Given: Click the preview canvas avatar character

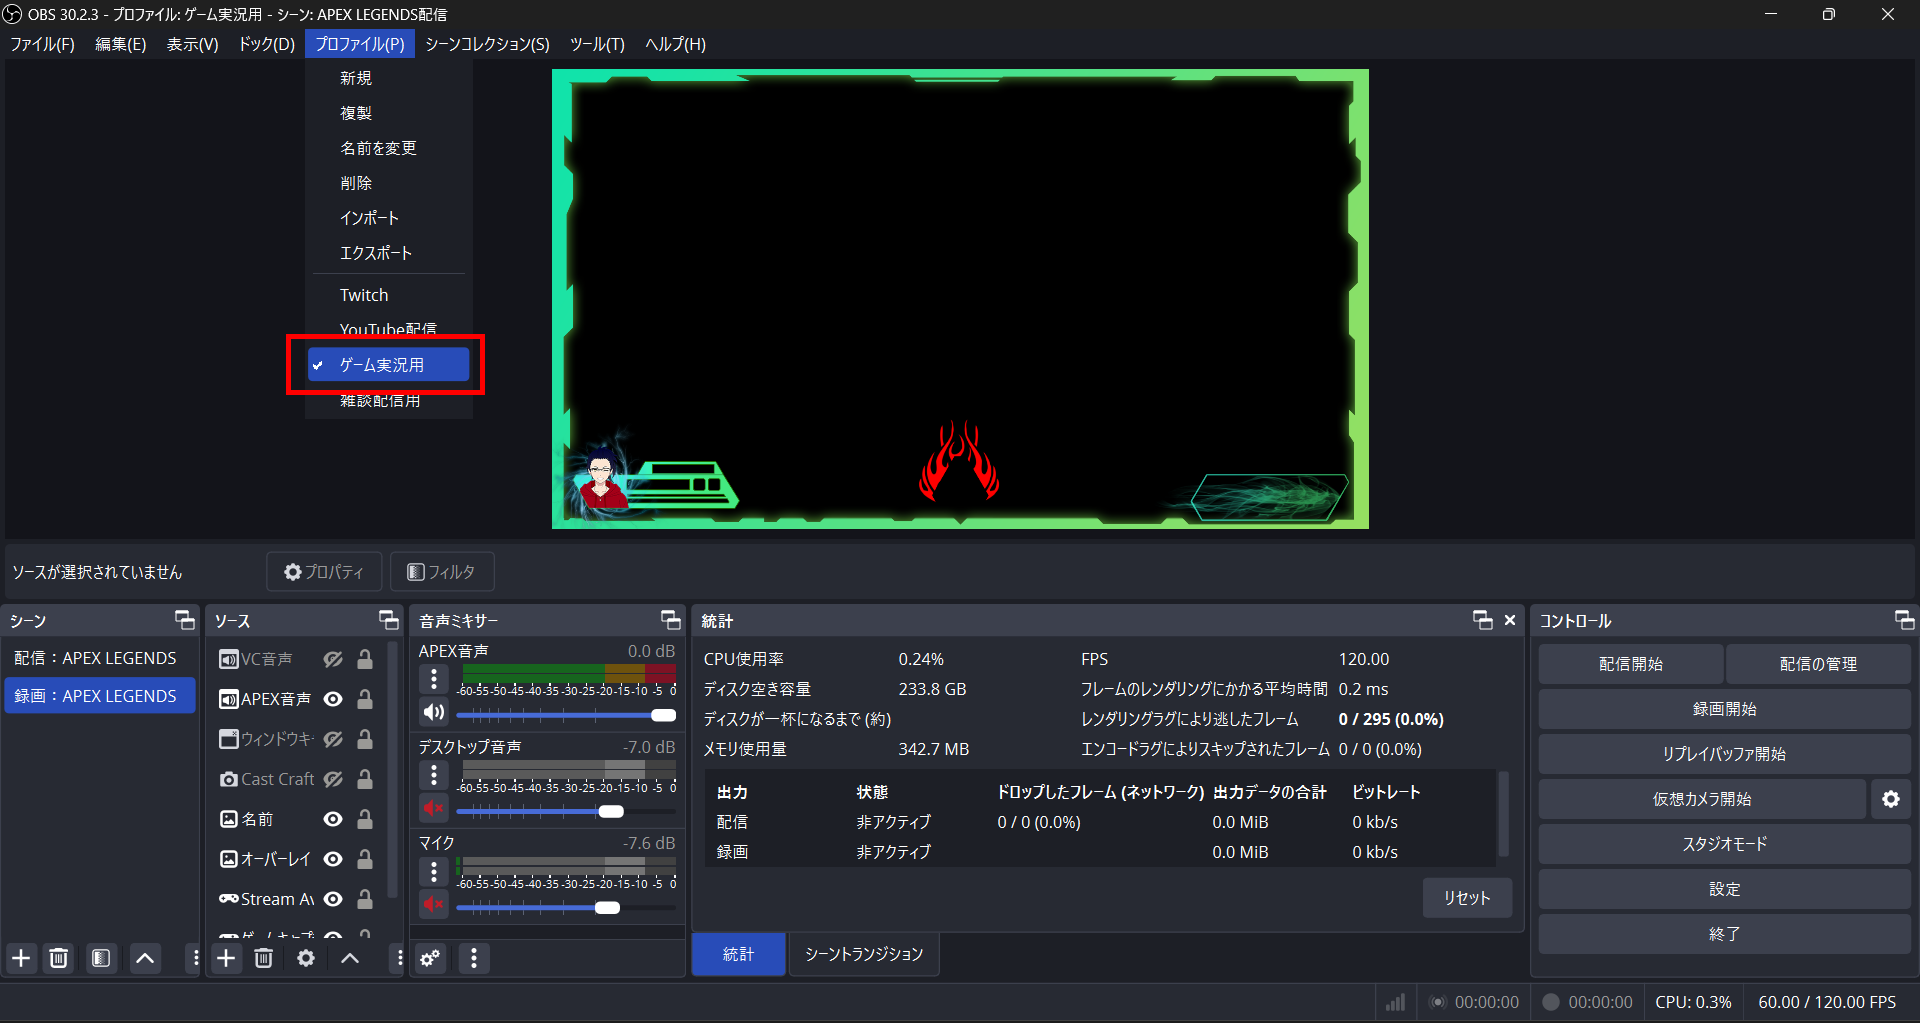Looking at the screenshot, I should click(x=600, y=480).
